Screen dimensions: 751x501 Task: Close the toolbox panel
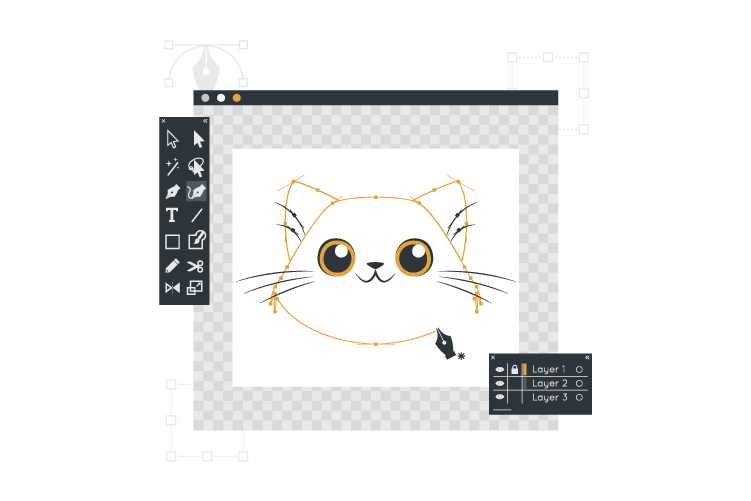point(163,121)
